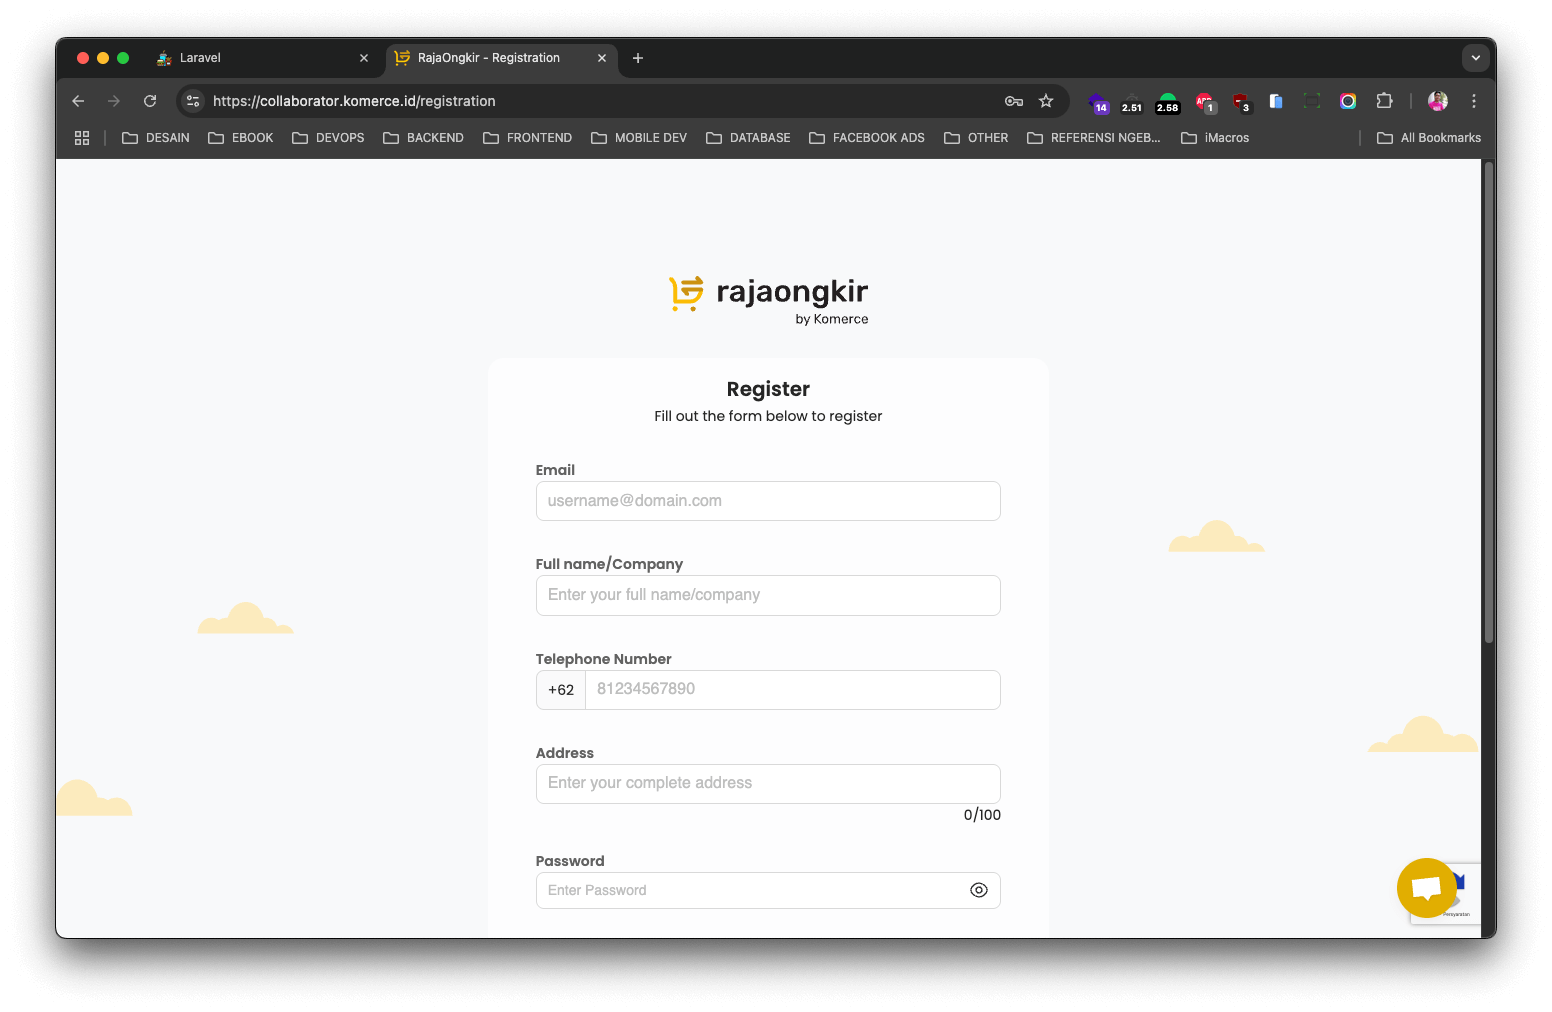
Task: Open the saved passwords key icon
Action: click(x=1014, y=101)
